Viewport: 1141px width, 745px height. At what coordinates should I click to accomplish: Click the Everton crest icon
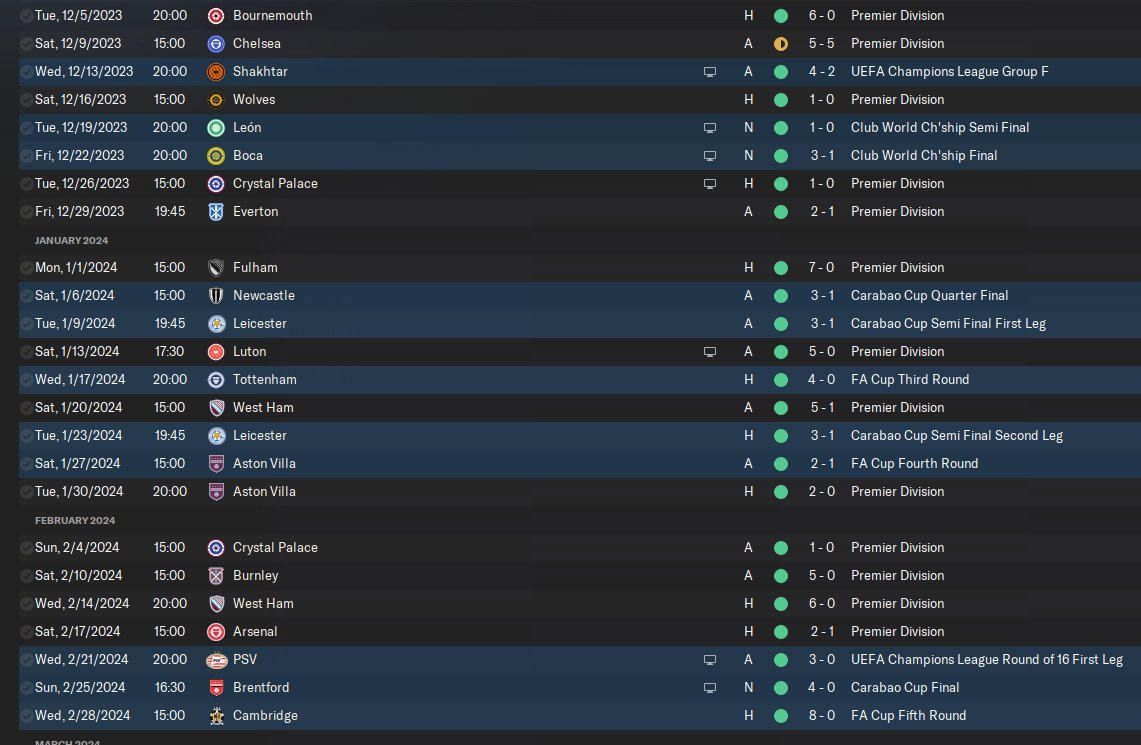(215, 212)
